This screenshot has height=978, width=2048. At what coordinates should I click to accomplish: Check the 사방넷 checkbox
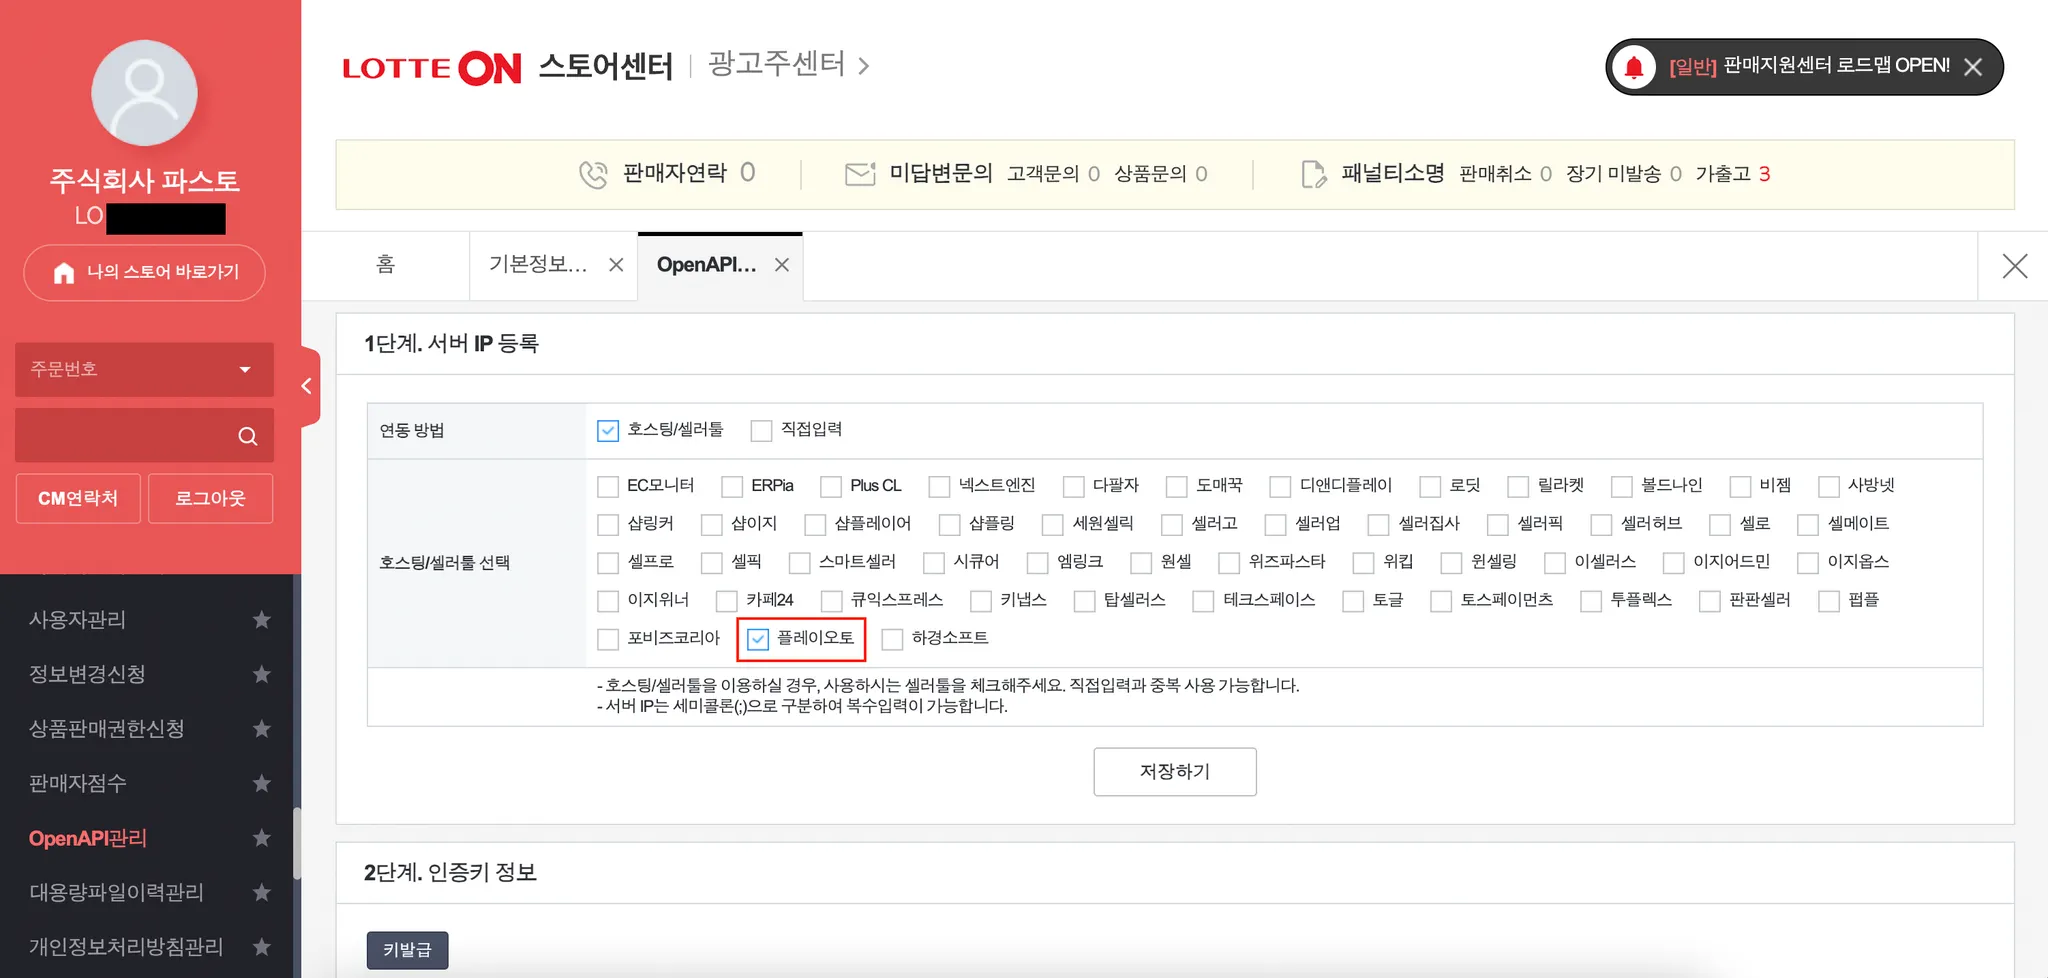point(1829,487)
